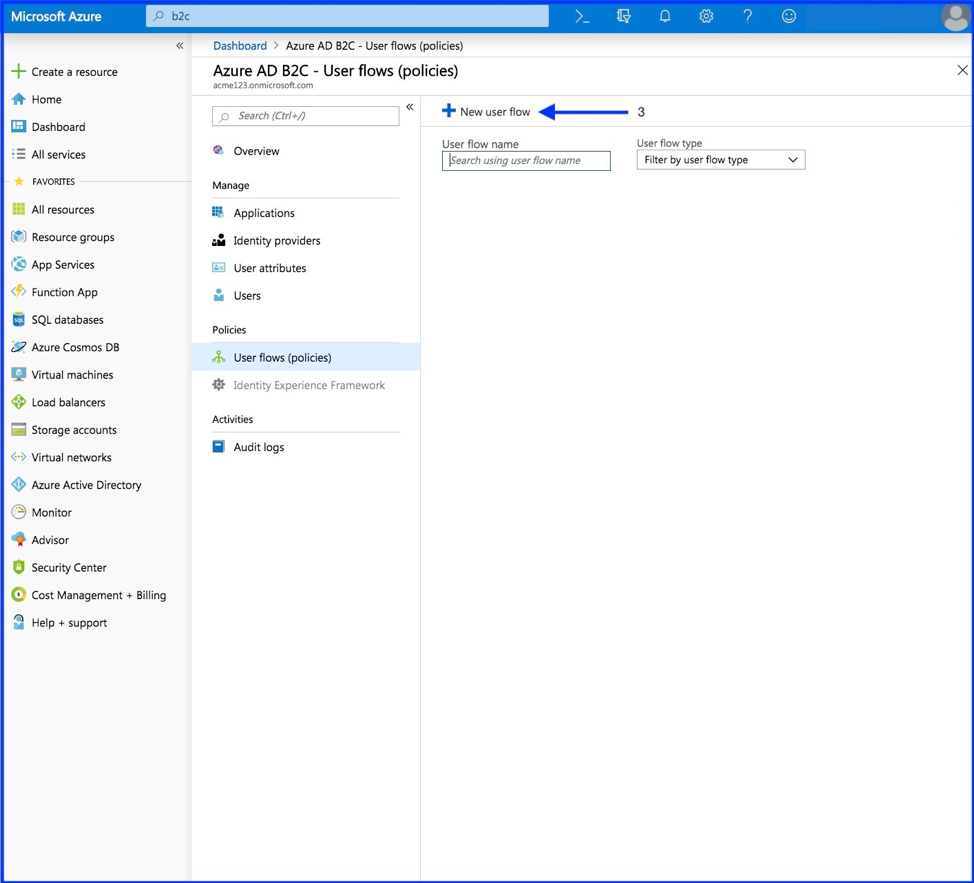Click the Resource groups cube icon
The width and height of the screenshot is (974, 883).
pyautogui.click(x=19, y=237)
